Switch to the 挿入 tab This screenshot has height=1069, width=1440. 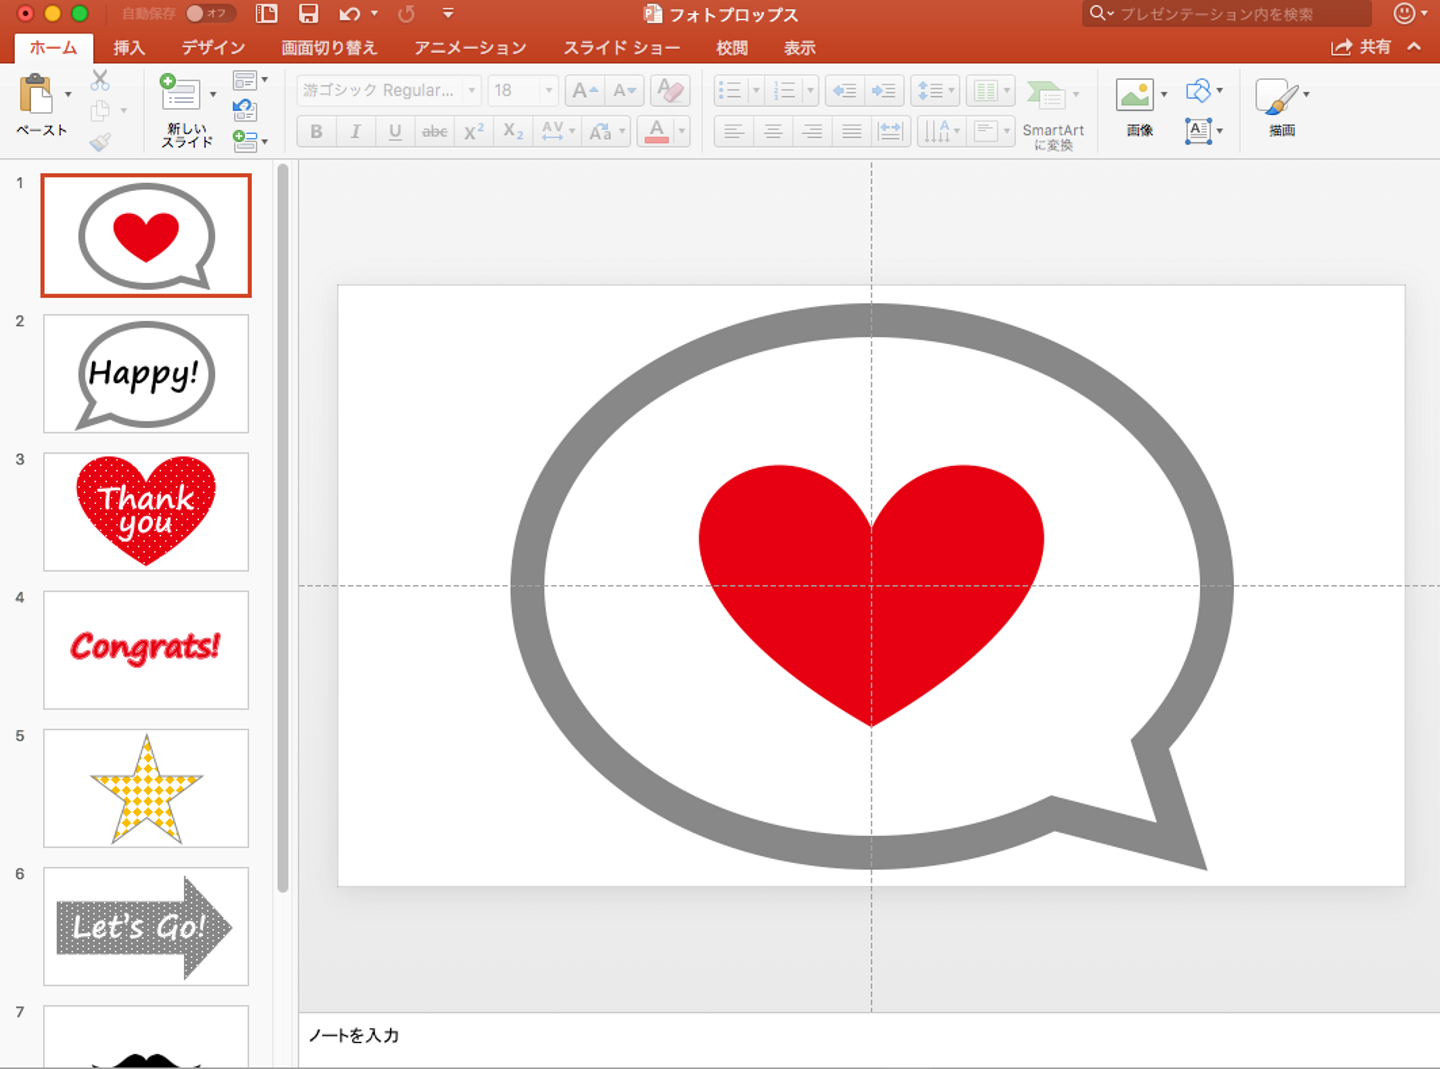click(x=129, y=48)
